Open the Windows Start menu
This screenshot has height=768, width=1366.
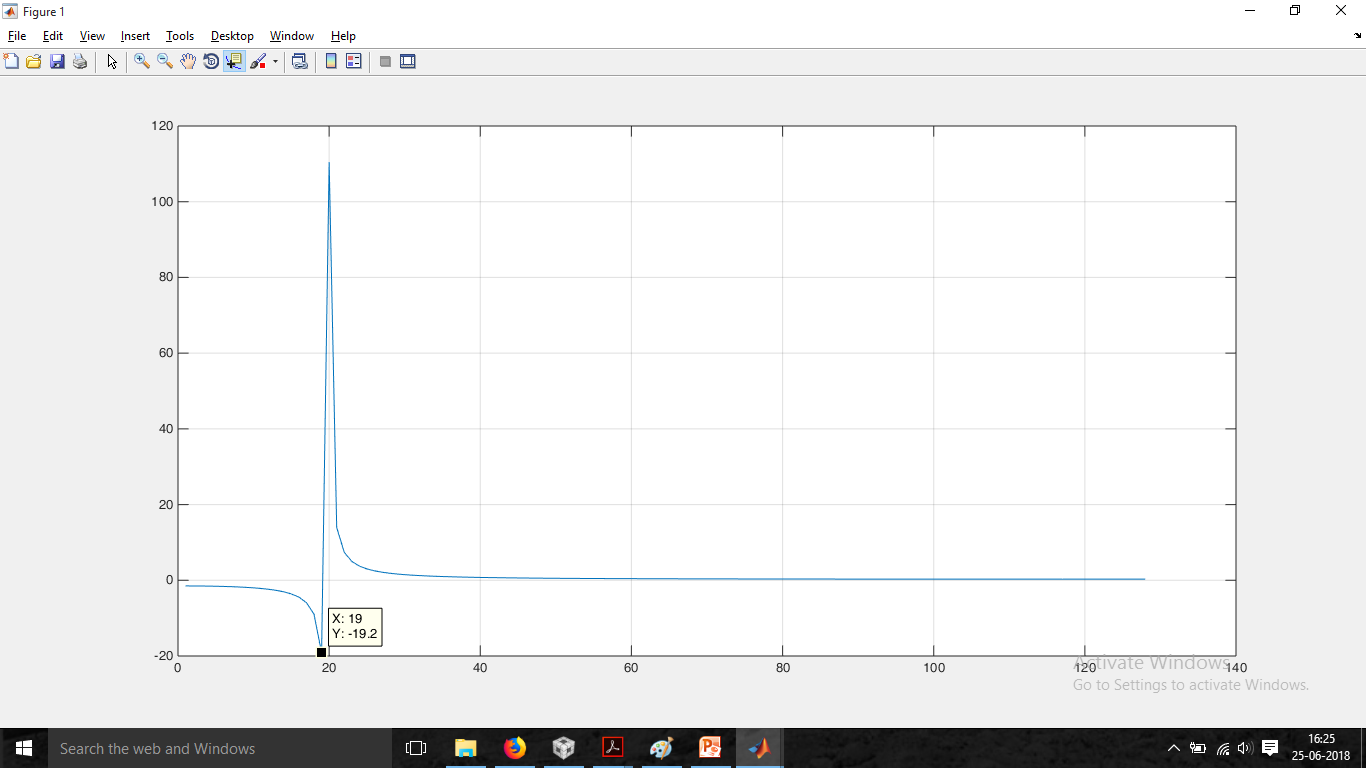(x=24, y=748)
